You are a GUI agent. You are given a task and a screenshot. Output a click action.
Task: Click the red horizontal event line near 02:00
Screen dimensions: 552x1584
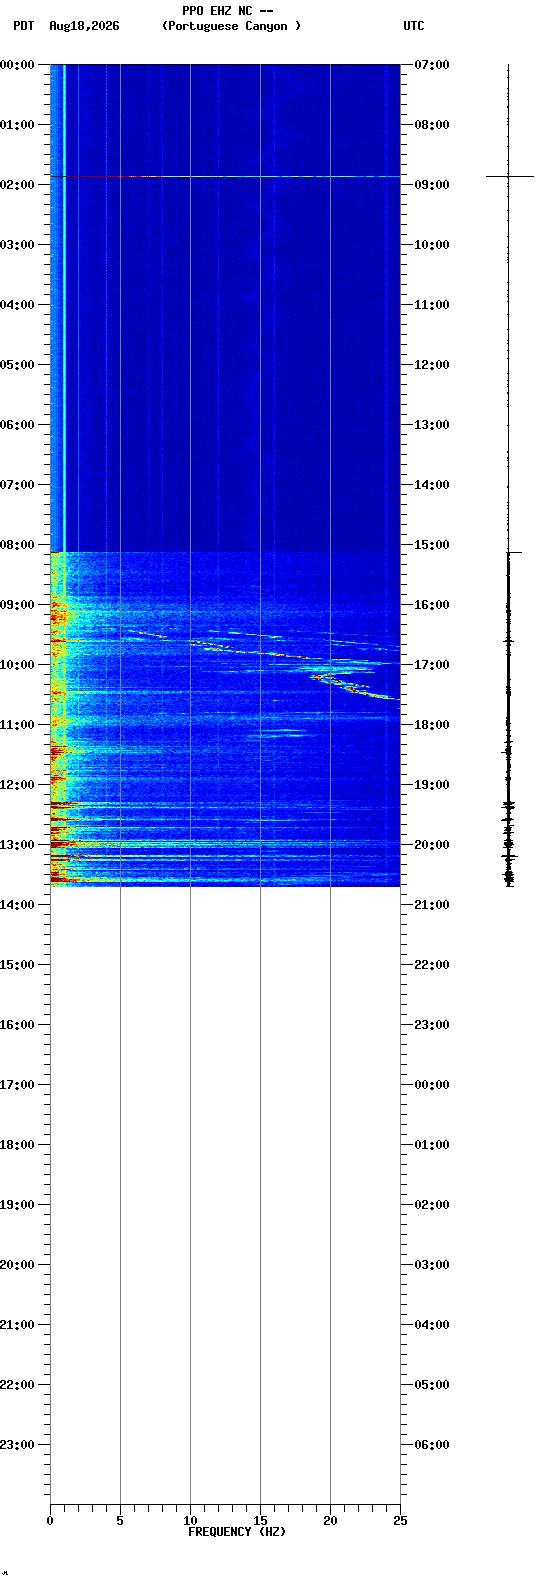pyautogui.click(x=225, y=176)
